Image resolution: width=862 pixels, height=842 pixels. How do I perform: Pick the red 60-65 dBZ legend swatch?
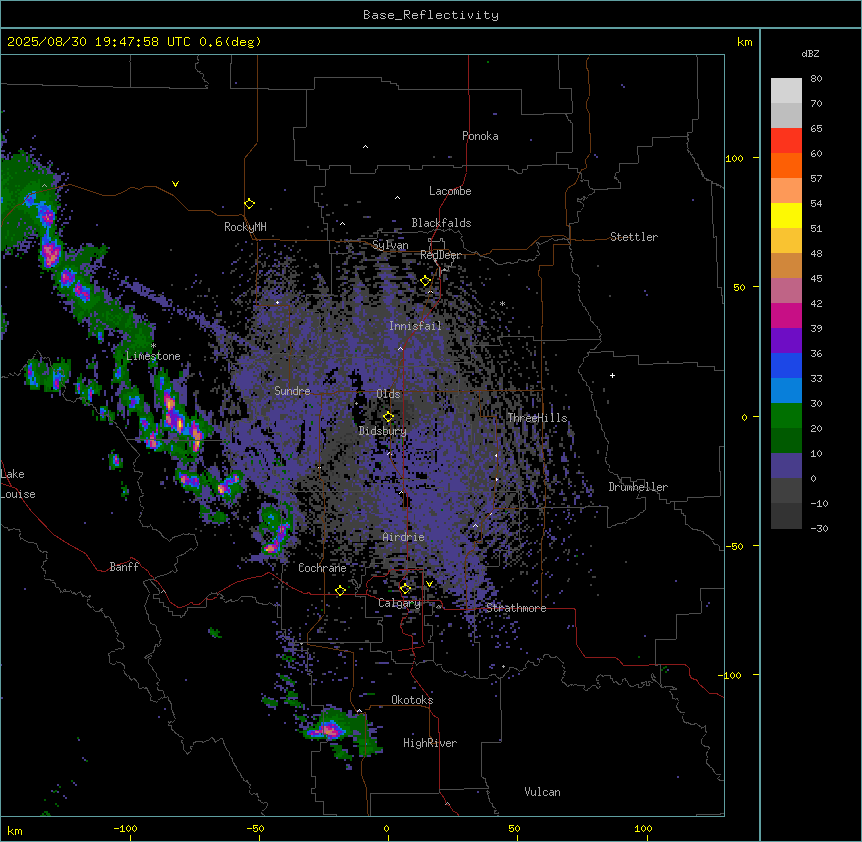[x=786, y=140]
